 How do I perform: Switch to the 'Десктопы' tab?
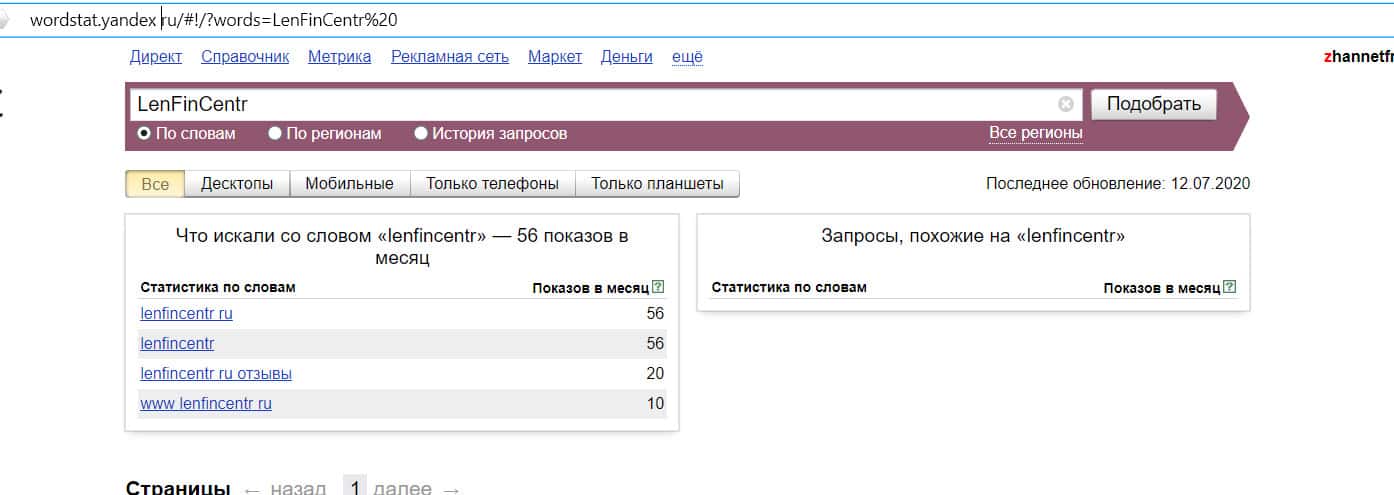coord(238,184)
